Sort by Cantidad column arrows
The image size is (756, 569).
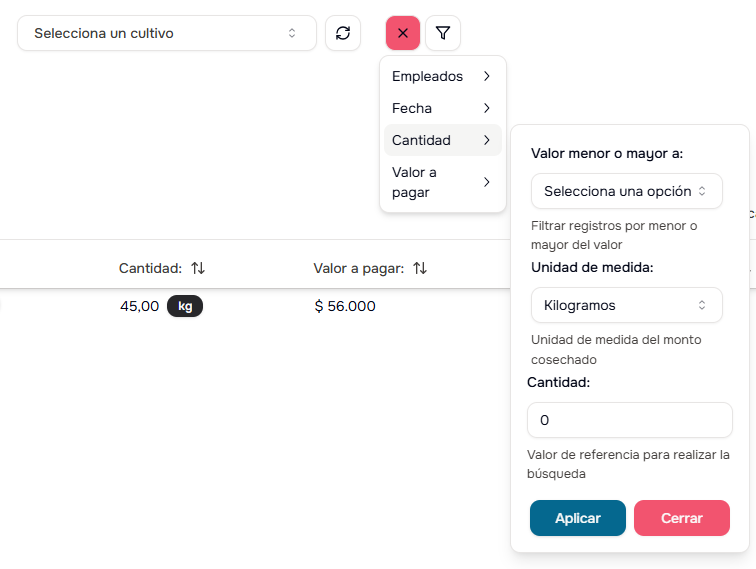pyautogui.click(x=198, y=268)
